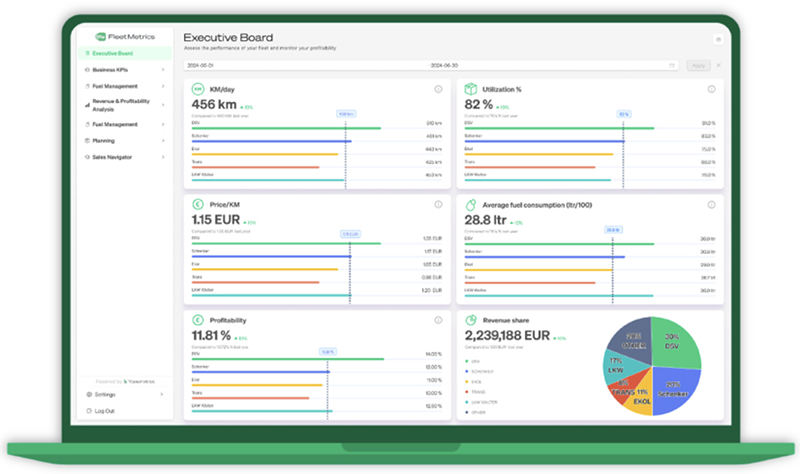Image resolution: width=800 pixels, height=474 pixels.
Task: Expand the Planning submenu arrow
Action: [x=164, y=141]
